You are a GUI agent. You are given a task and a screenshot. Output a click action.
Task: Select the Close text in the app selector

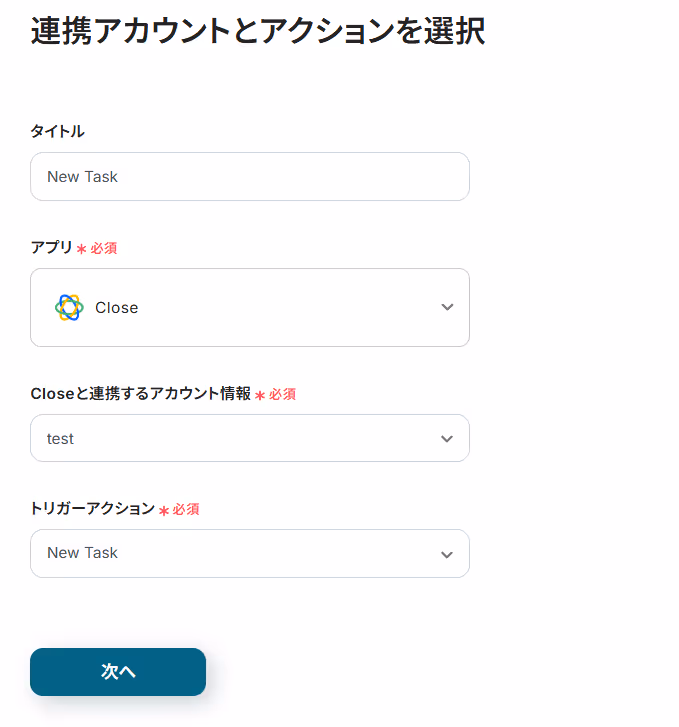(116, 307)
